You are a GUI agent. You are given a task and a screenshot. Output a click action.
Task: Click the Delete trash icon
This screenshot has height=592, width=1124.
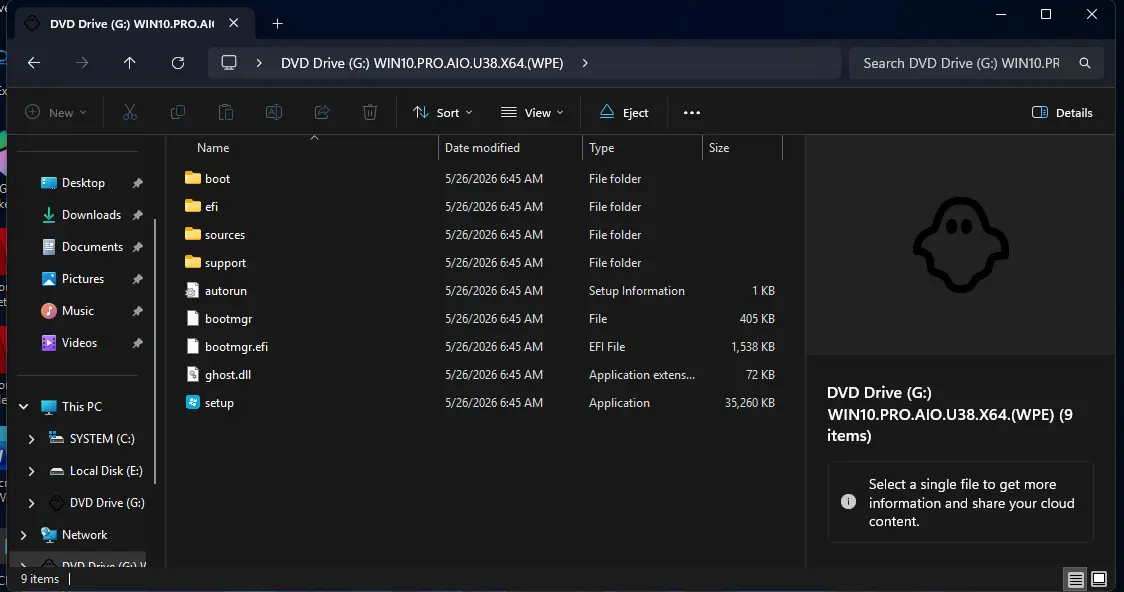pyautogui.click(x=370, y=113)
